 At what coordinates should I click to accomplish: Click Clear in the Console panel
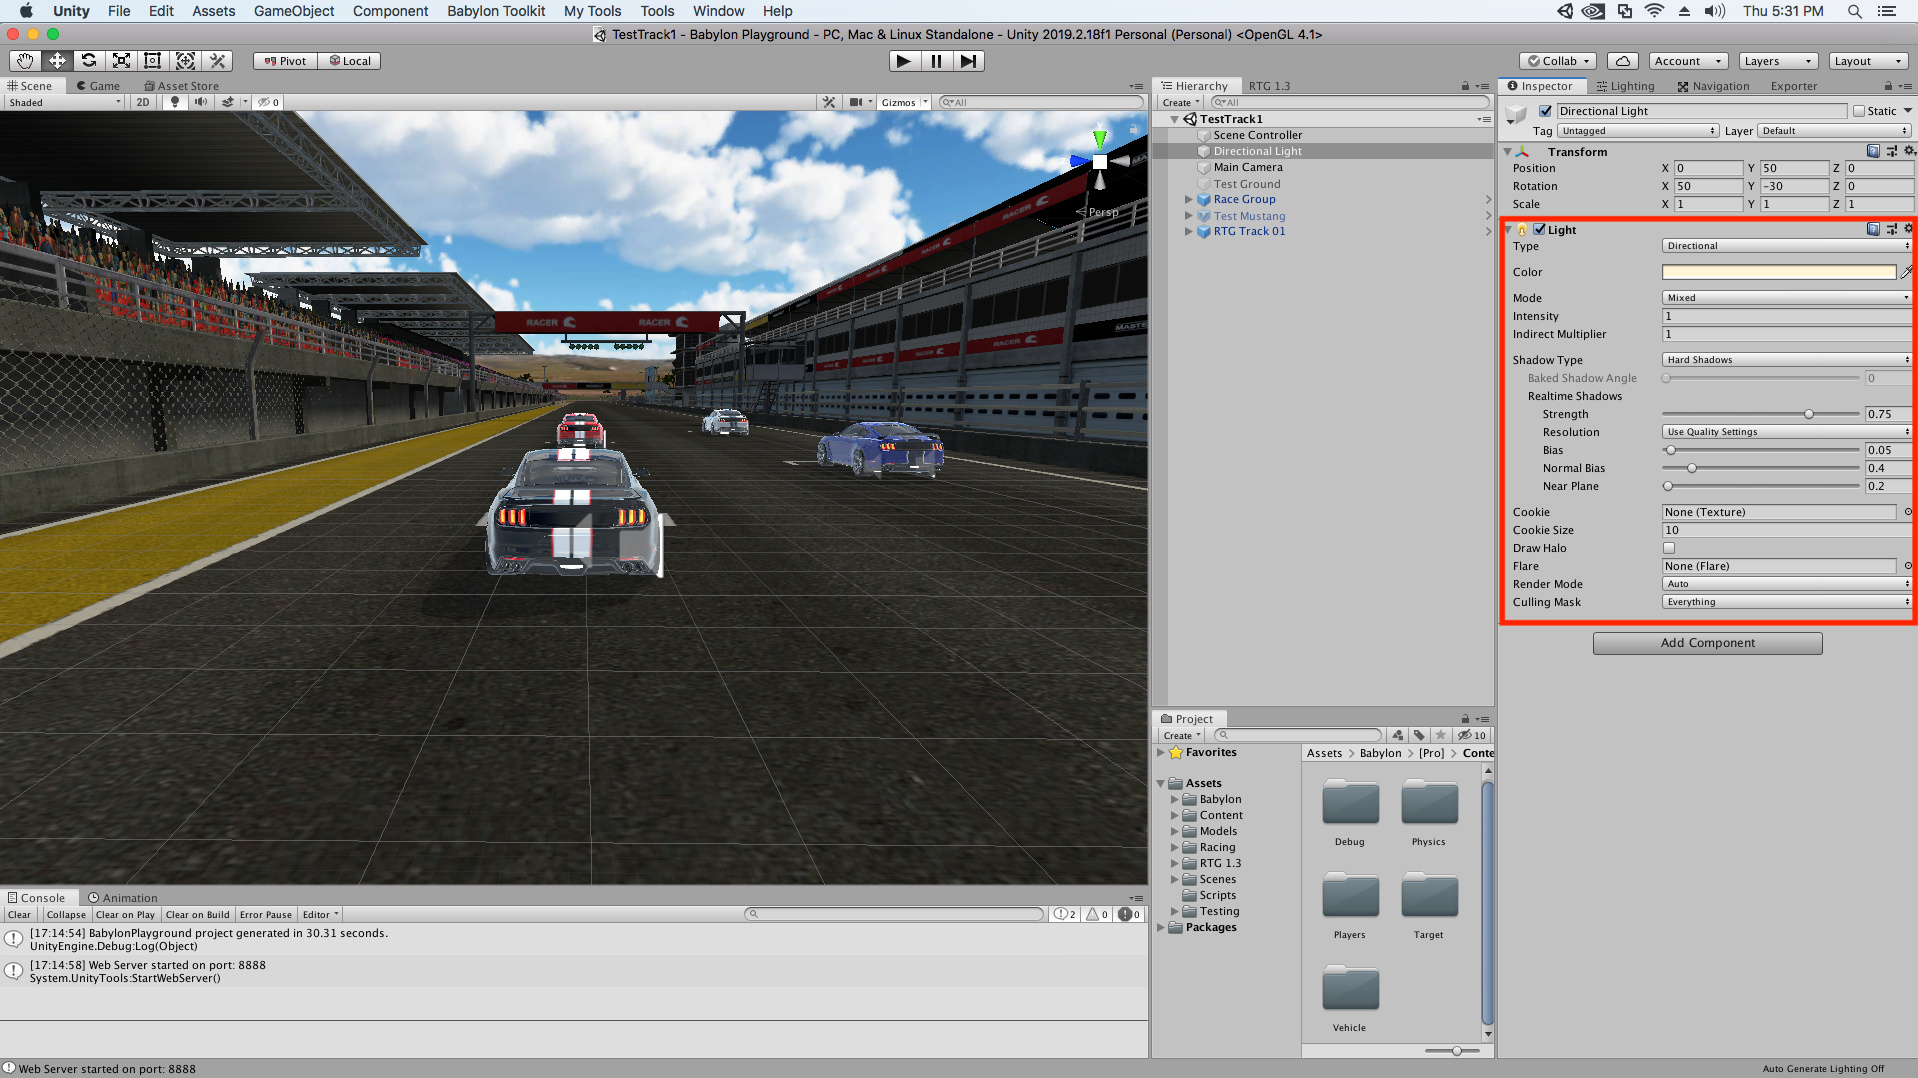[x=19, y=914]
